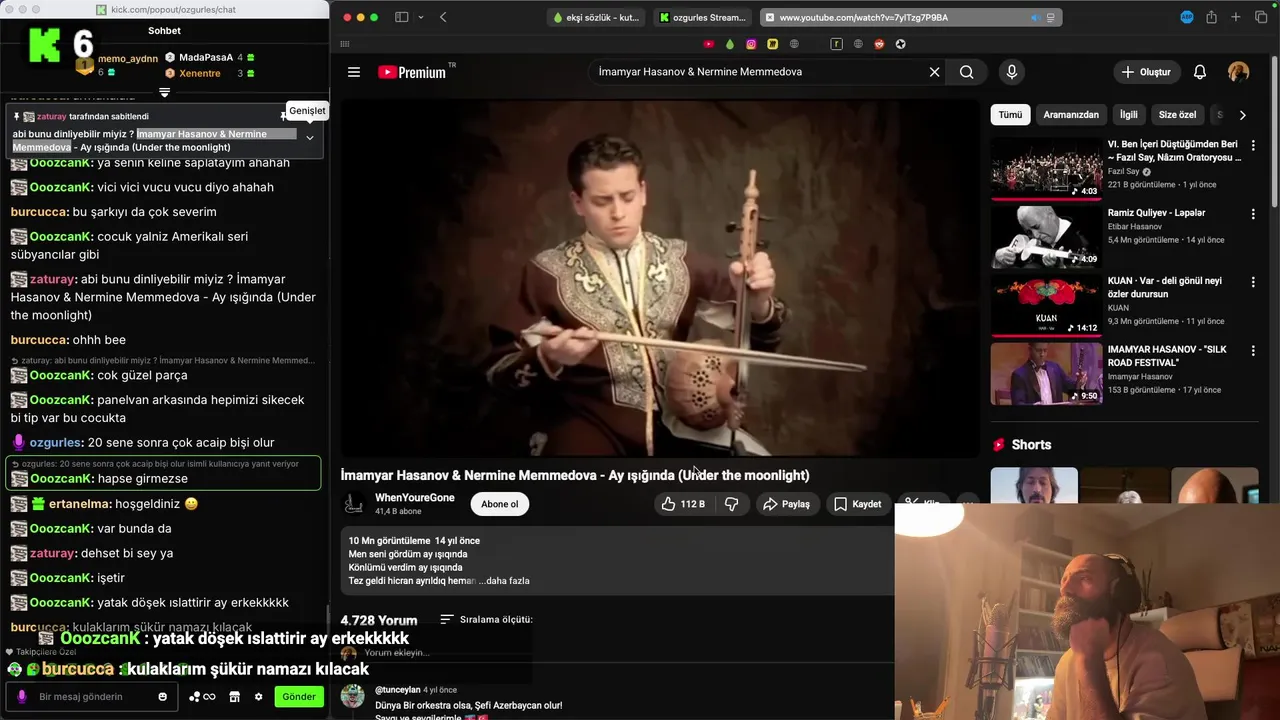Open Kick chat settings gear
The height and width of the screenshot is (720, 1280).
[x=258, y=697]
